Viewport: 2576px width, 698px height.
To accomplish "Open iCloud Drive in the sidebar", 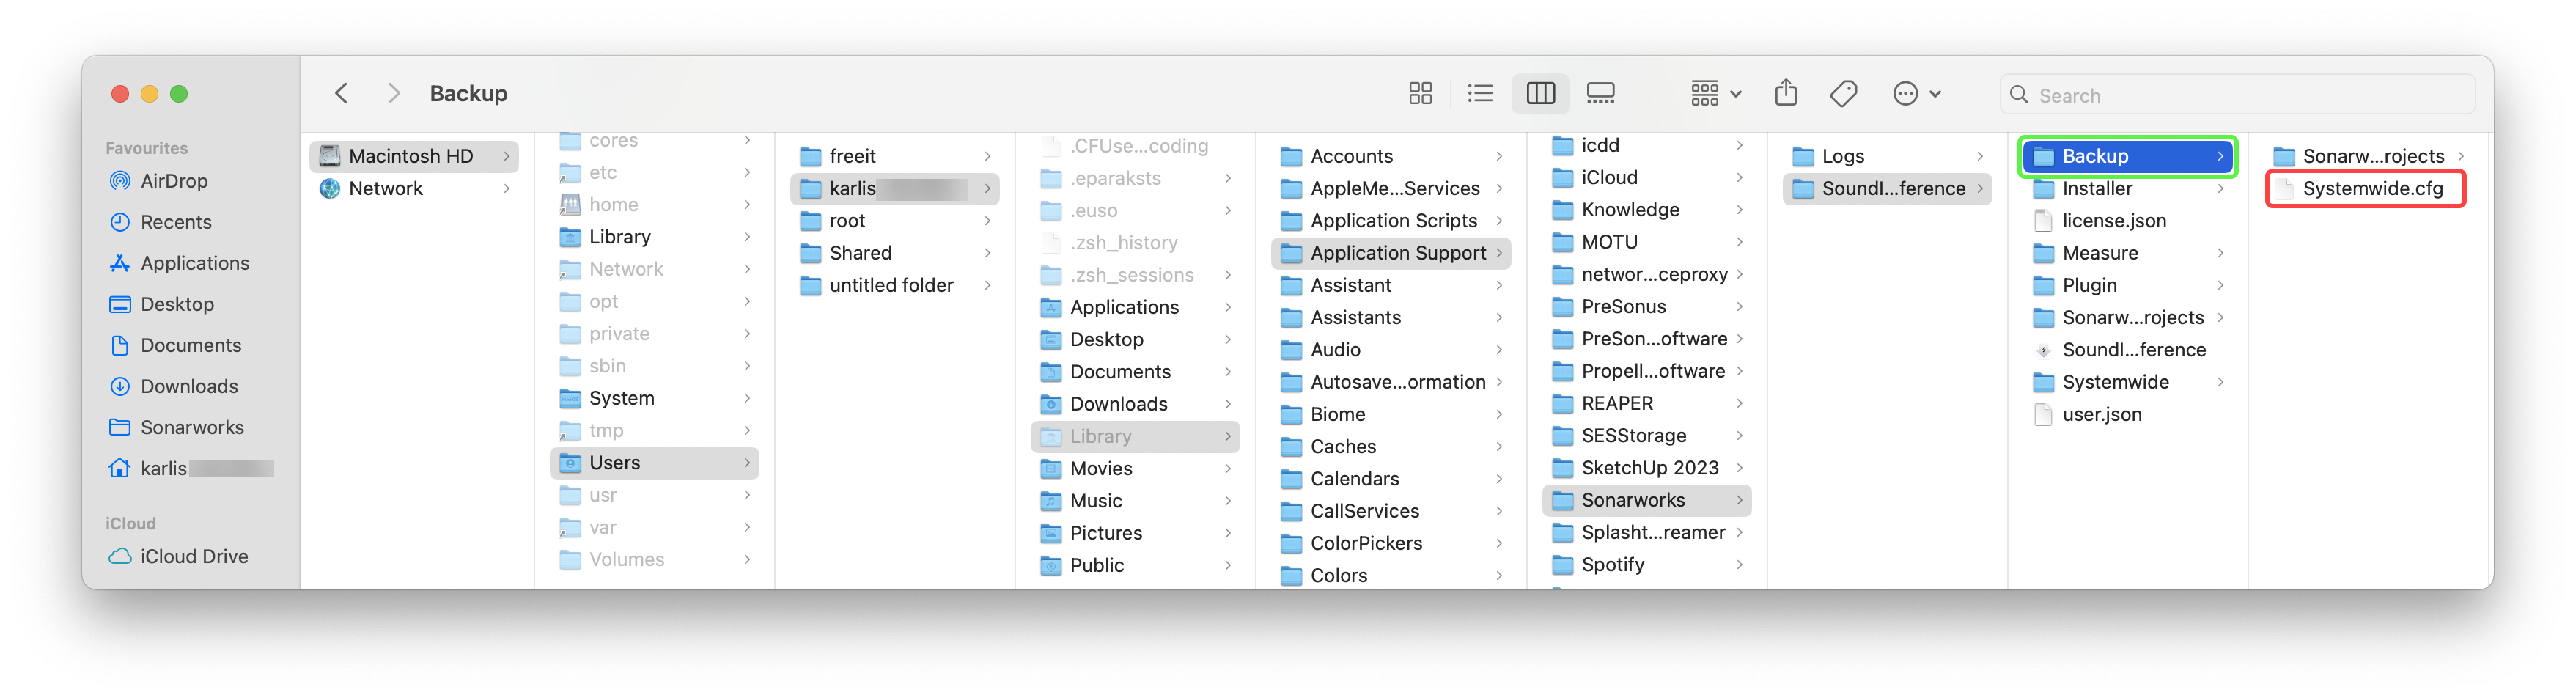I will tap(194, 556).
